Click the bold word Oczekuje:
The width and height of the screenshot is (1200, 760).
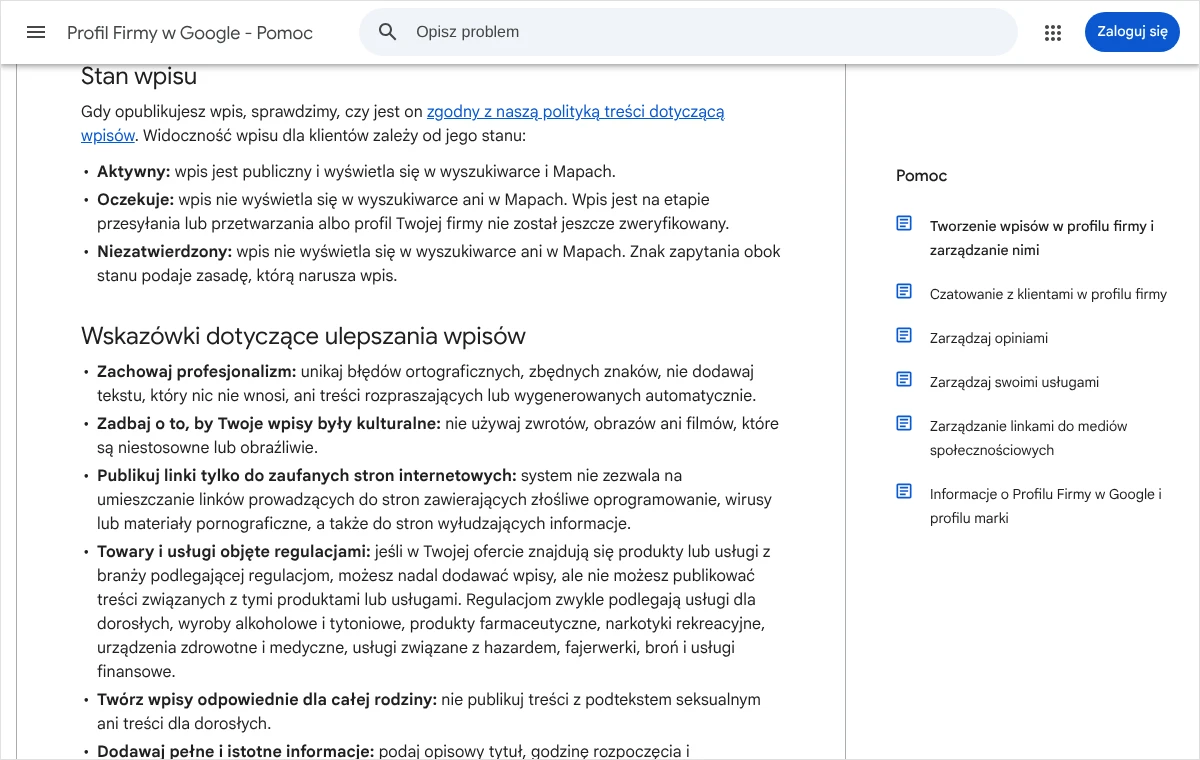[136, 200]
